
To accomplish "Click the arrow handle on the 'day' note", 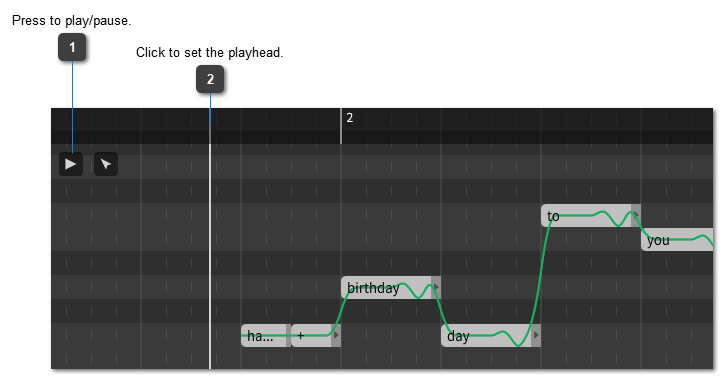I will click(536, 335).
